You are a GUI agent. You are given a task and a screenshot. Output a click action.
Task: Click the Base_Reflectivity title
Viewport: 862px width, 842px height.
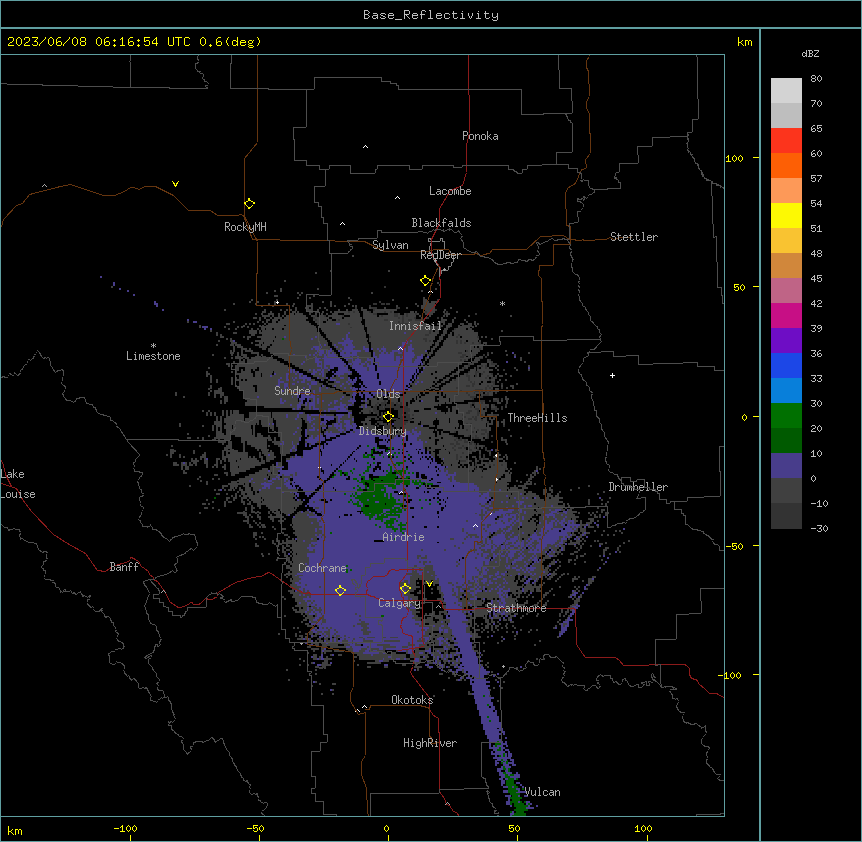[431, 15]
